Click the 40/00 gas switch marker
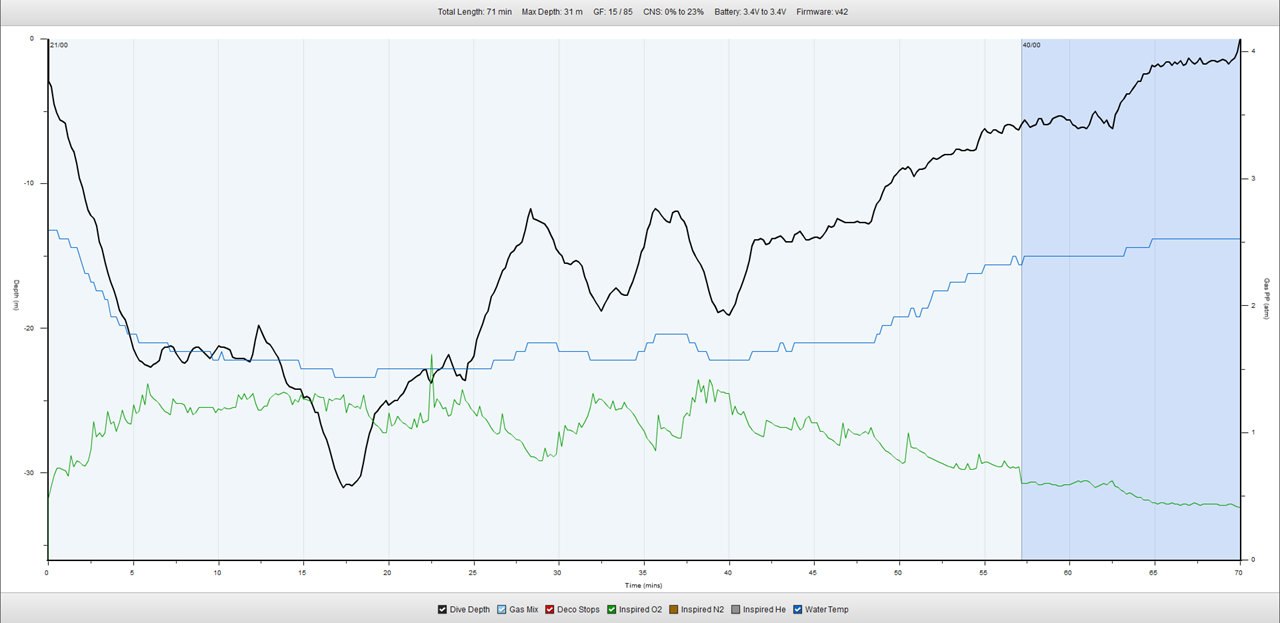Viewport: 1280px width, 623px height. click(1031, 45)
